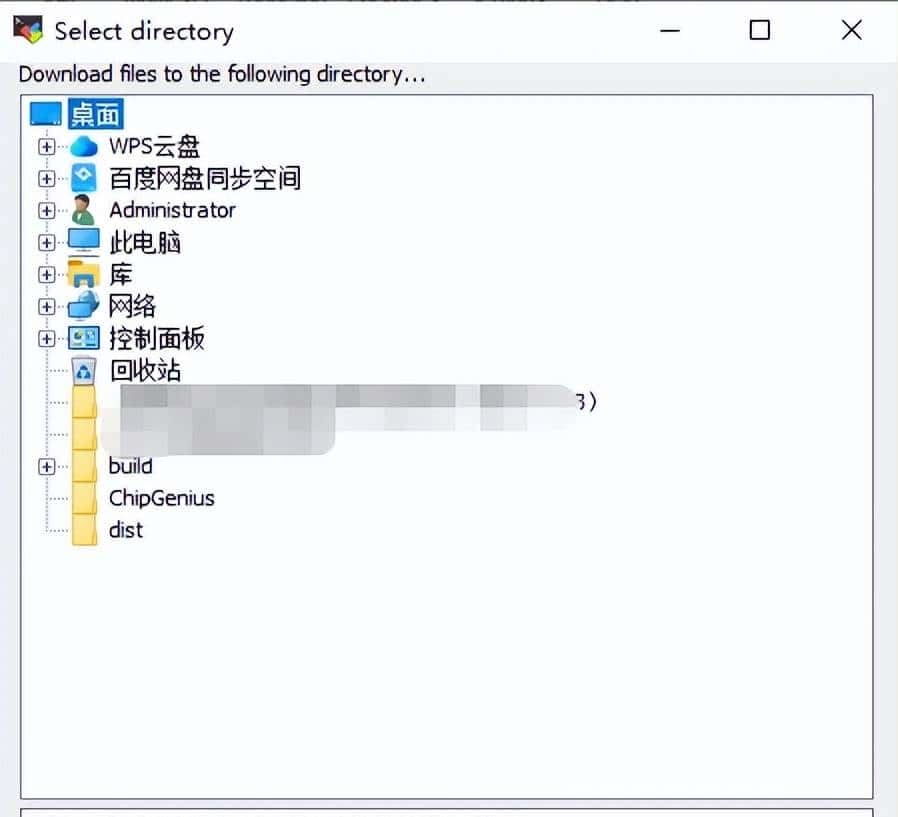Click the 百度网盘同步空间 sync icon
This screenshot has height=817, width=898.
pyautogui.click(x=84, y=178)
